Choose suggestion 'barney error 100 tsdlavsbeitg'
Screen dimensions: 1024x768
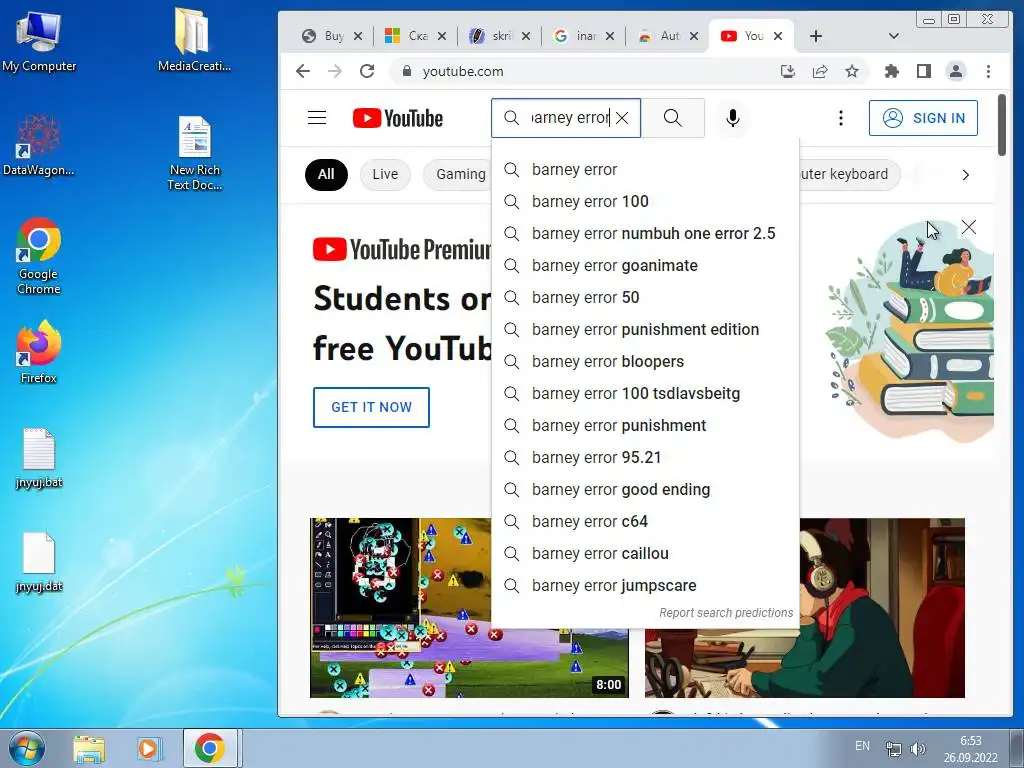coord(645,394)
